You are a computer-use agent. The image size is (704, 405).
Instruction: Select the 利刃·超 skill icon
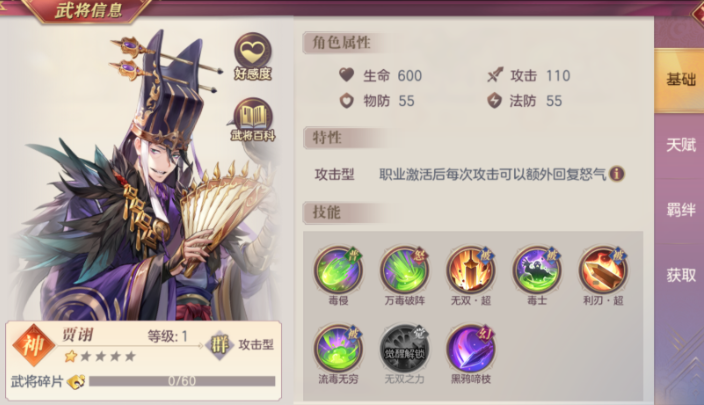pyautogui.click(x=603, y=270)
